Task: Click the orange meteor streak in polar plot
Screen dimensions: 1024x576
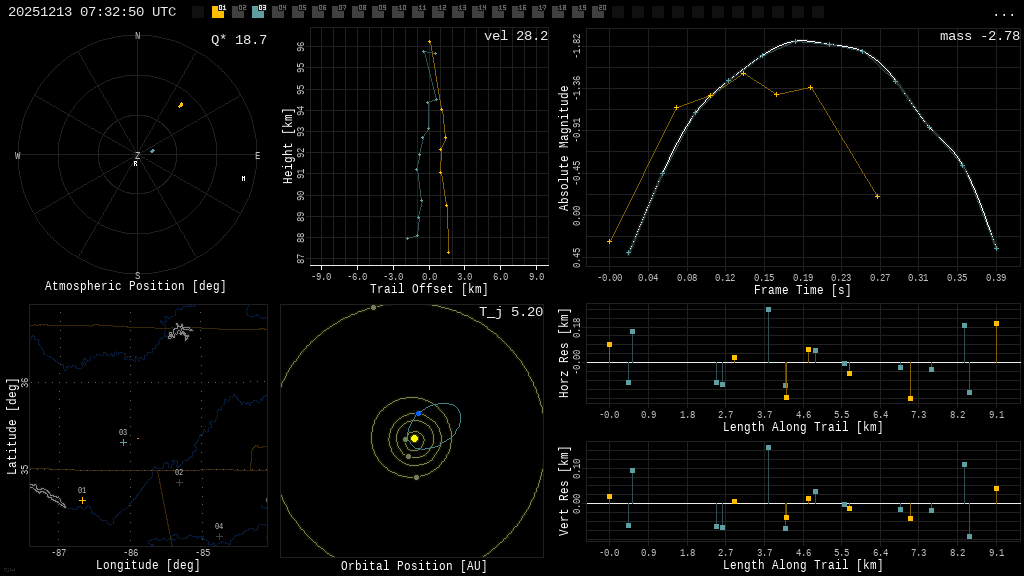Action: tap(180, 105)
